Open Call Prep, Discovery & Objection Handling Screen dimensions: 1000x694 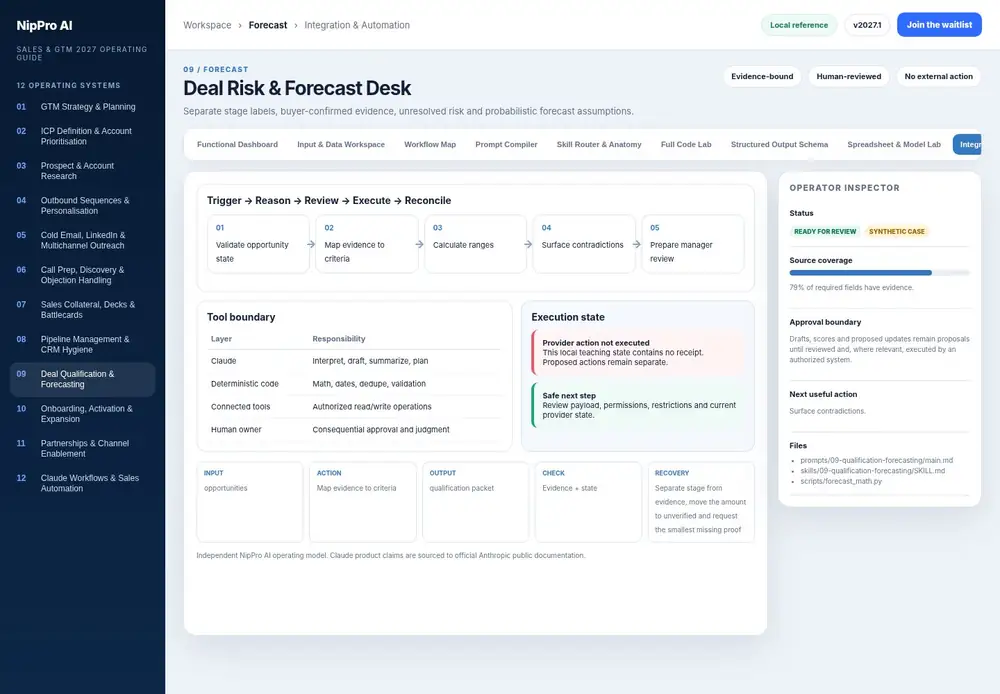(x=82, y=275)
